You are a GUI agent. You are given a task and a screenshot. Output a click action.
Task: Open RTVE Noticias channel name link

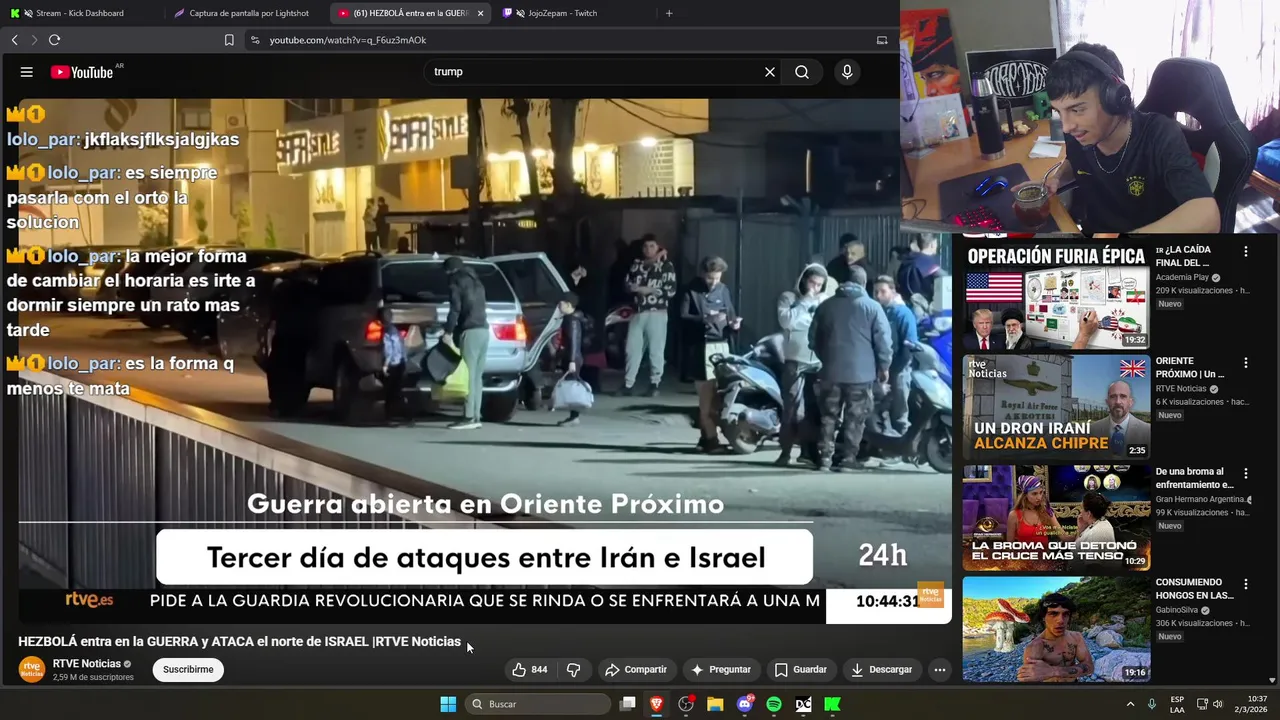(x=87, y=664)
